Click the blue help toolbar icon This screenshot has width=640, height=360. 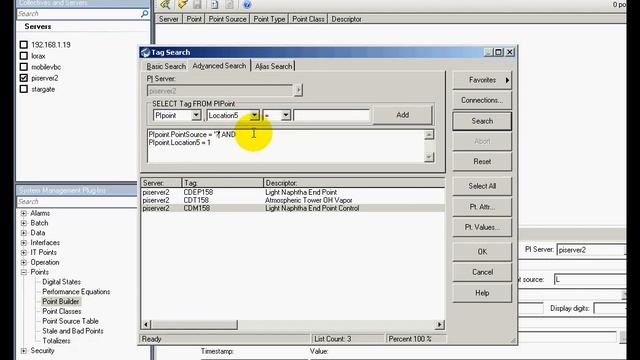247,4
